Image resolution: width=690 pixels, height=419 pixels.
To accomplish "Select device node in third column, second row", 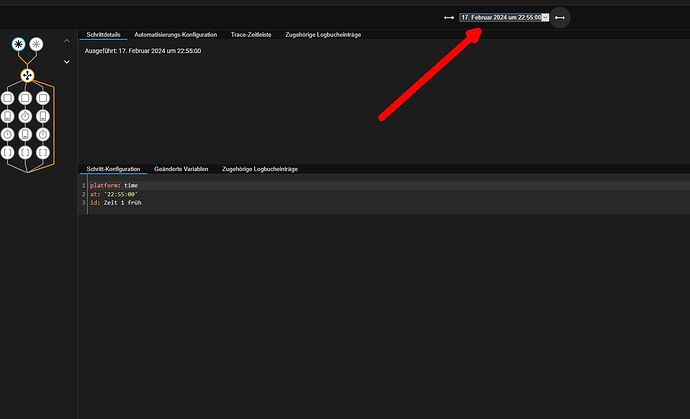I will 43,116.
